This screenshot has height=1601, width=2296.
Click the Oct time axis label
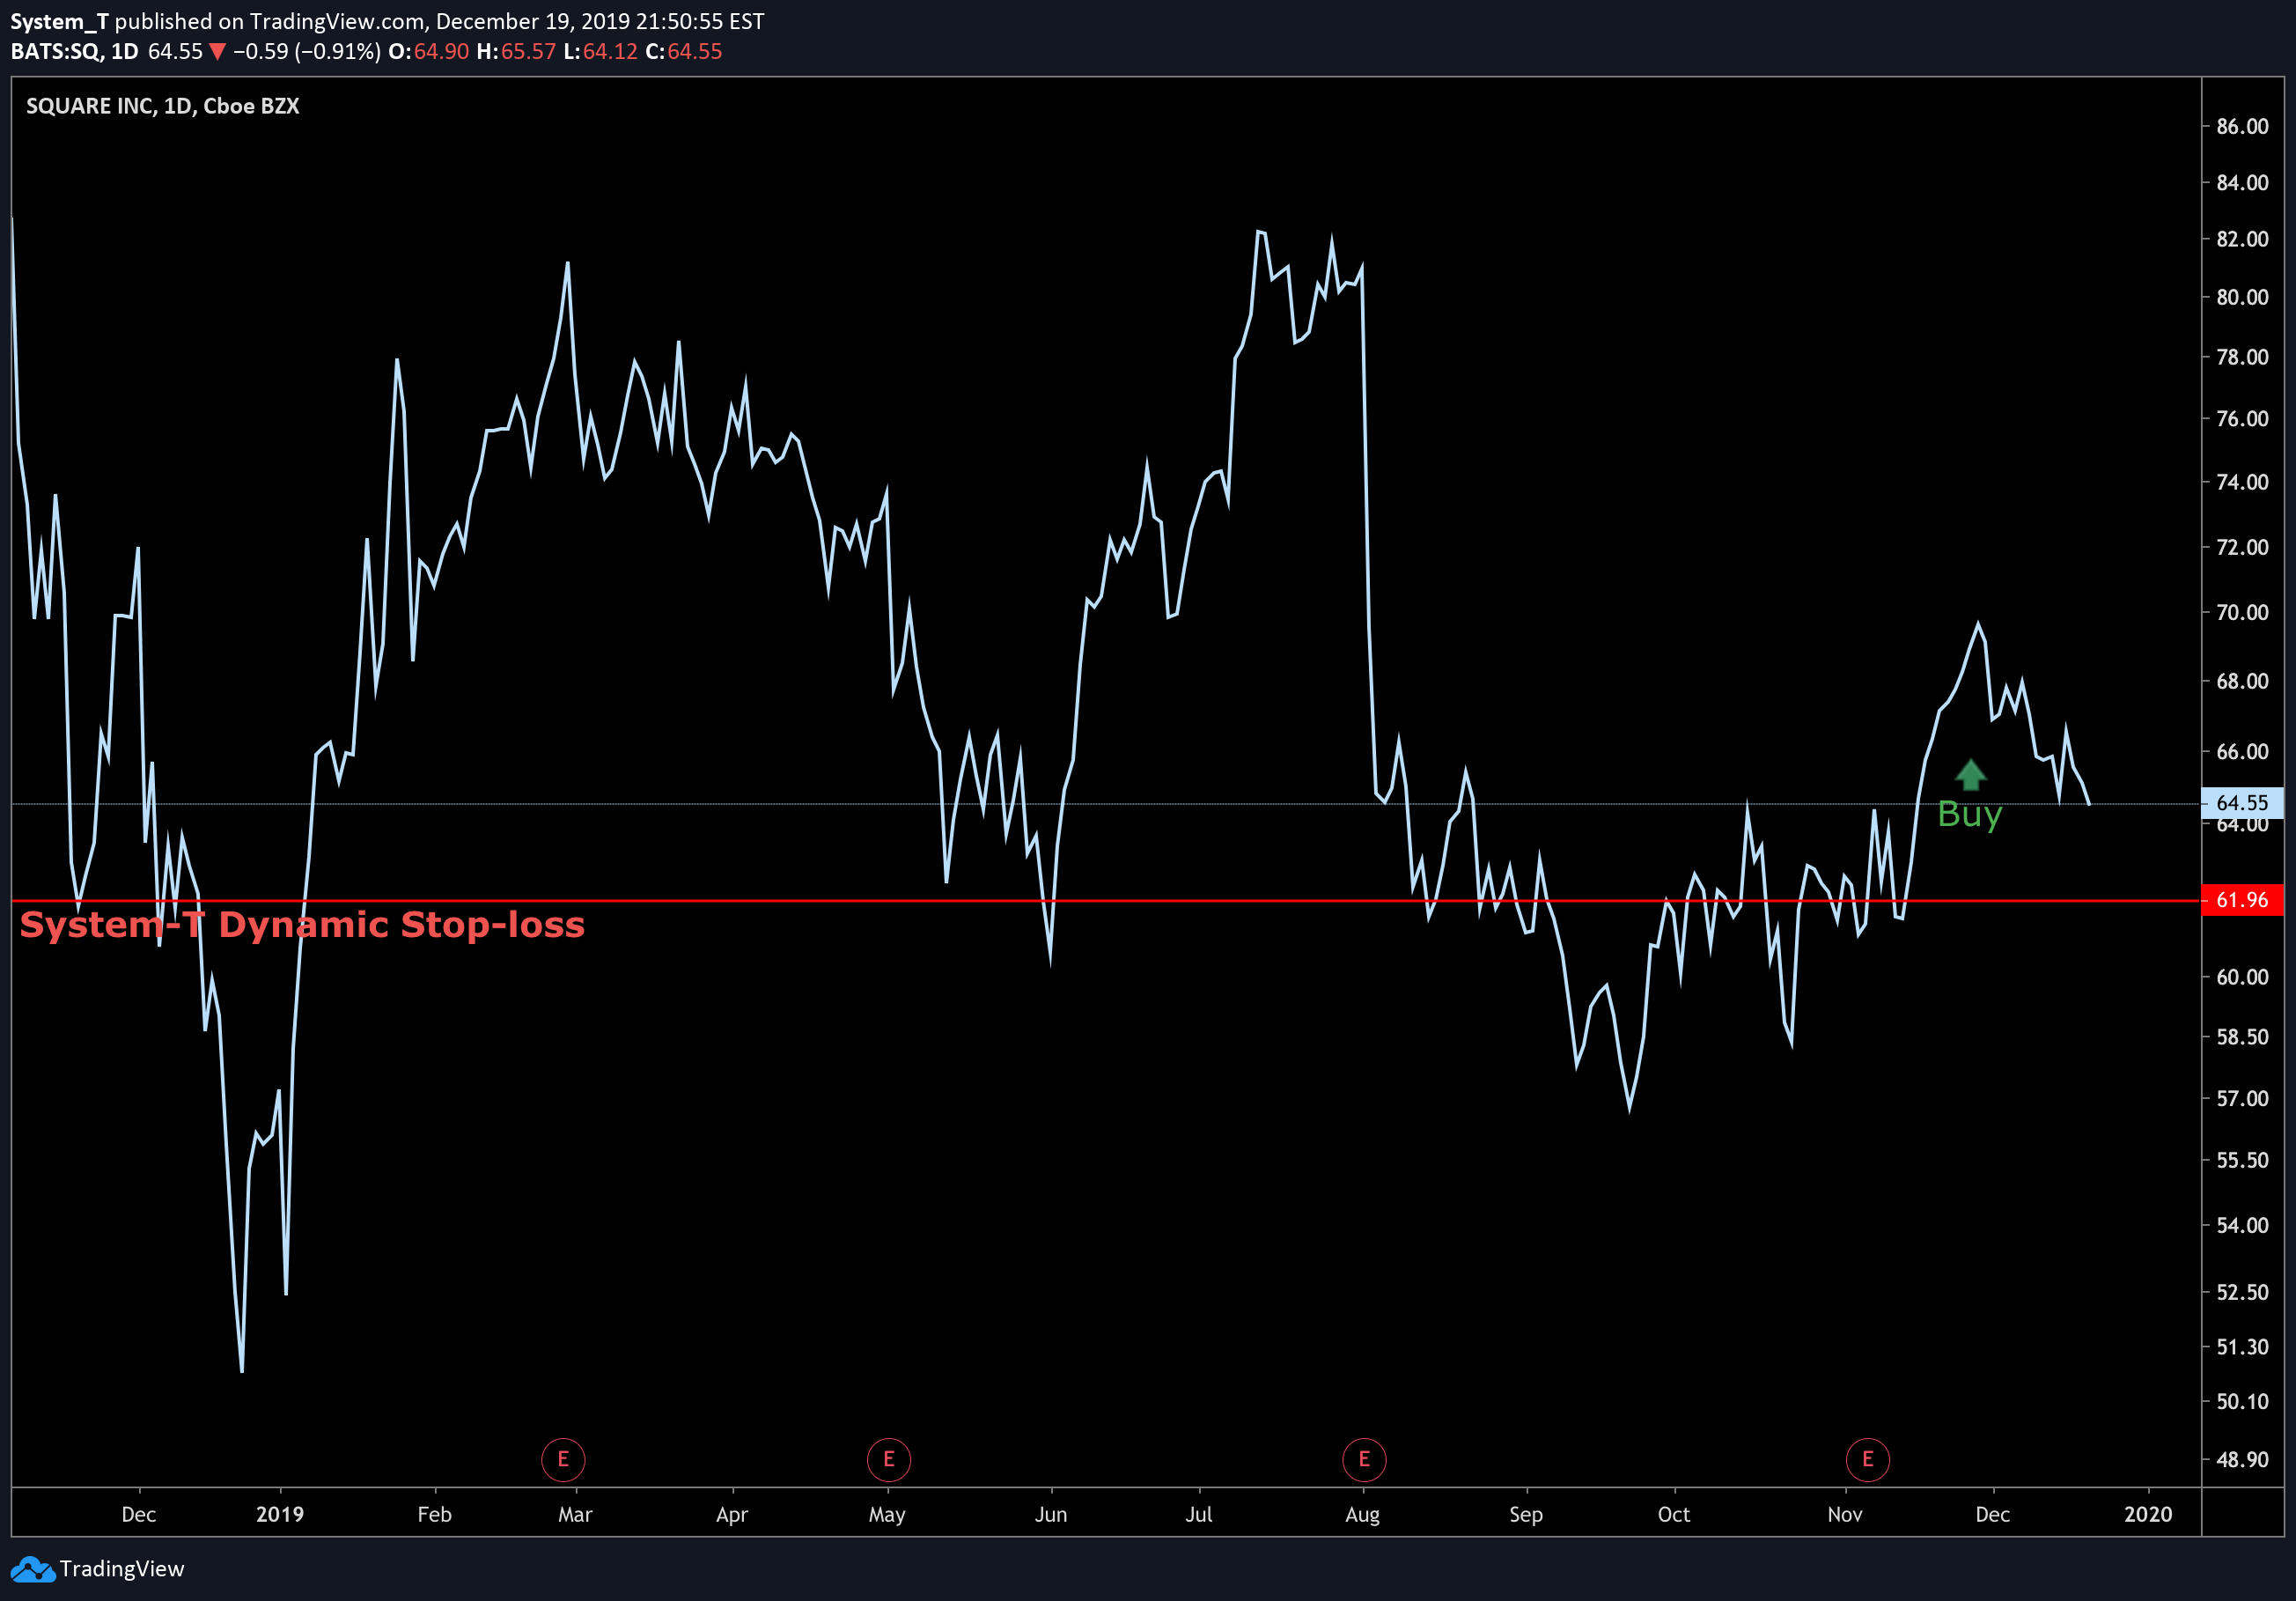(1674, 1514)
